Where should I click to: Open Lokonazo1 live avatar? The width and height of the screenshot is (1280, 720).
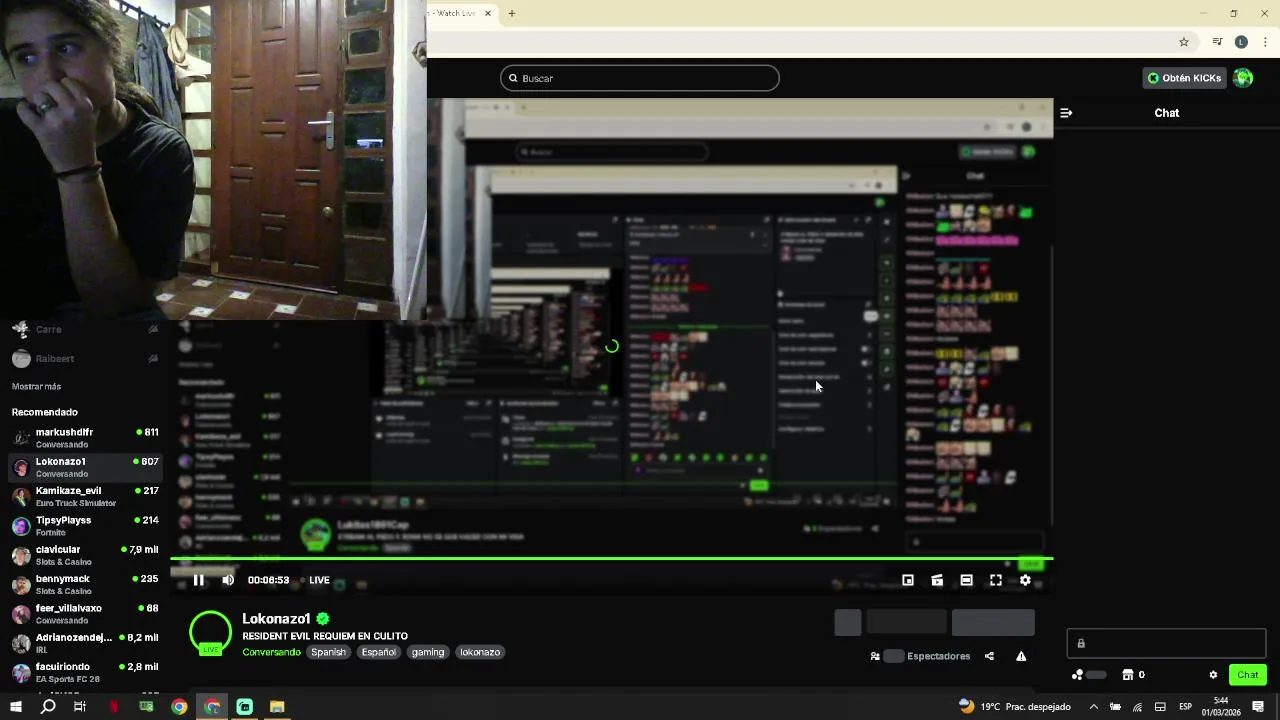point(210,632)
